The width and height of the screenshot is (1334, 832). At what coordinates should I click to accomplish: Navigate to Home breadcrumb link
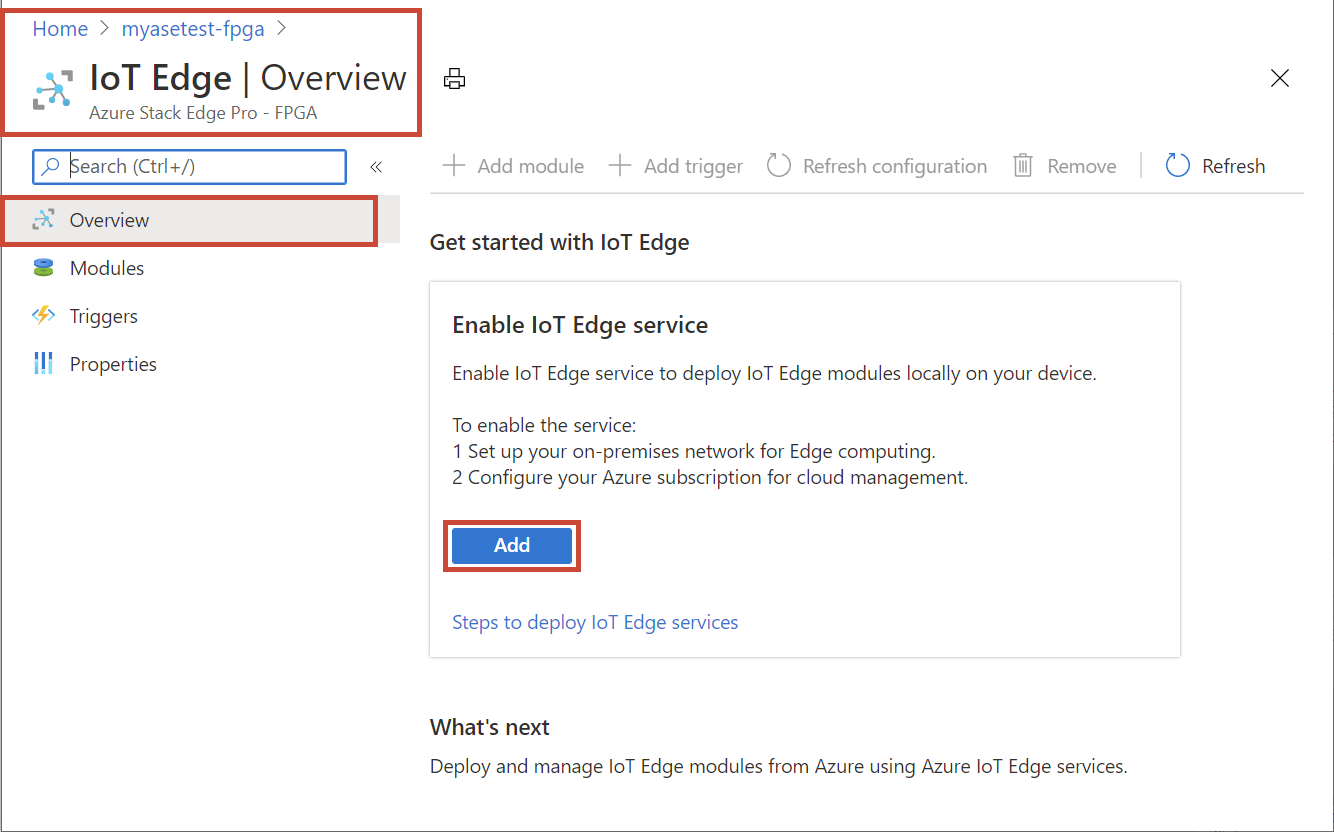[x=60, y=29]
